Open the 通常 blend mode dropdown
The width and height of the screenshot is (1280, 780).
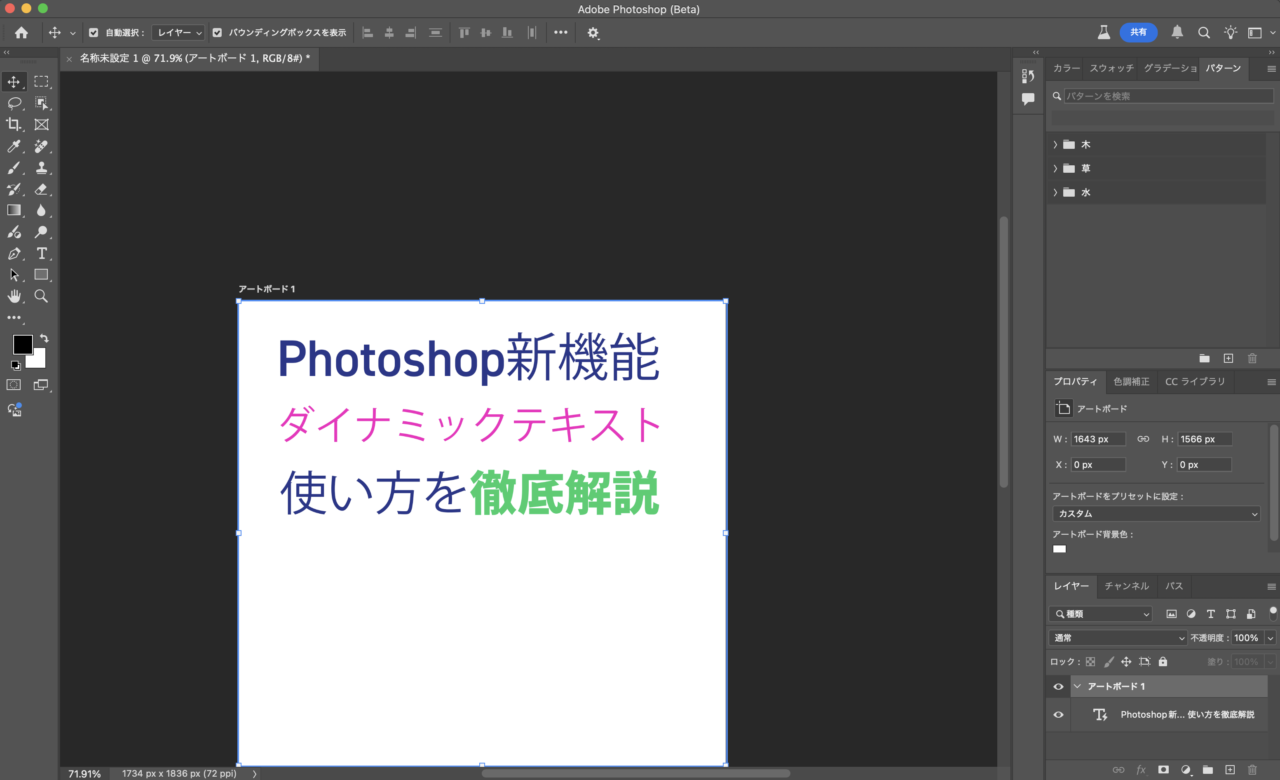point(1118,638)
